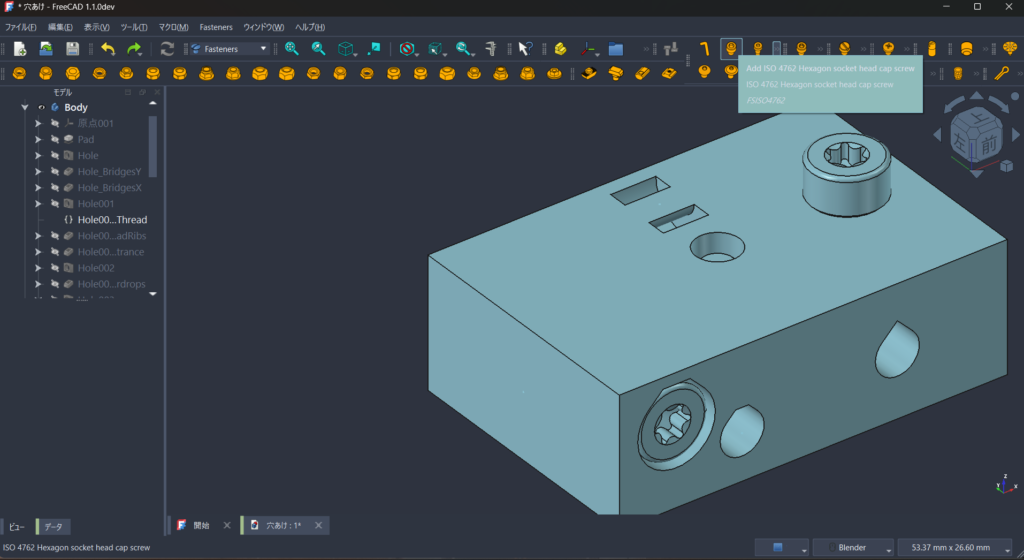
Task: Toggle visibility of Hole001
Action: tap(55, 204)
